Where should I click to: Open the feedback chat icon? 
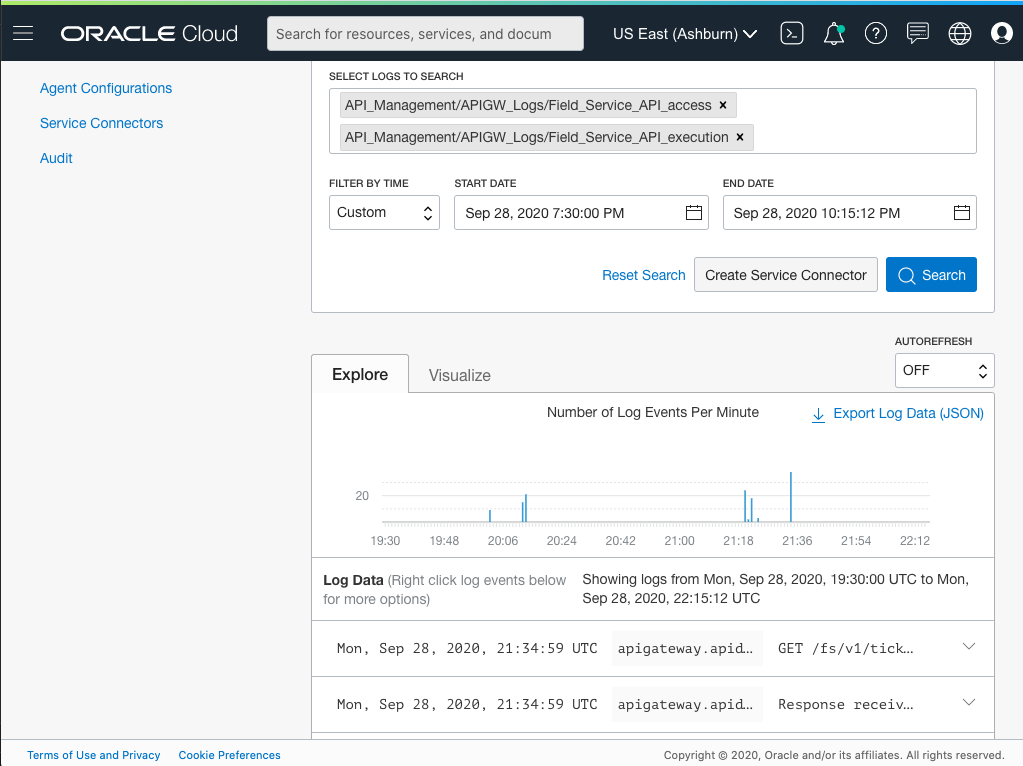917,33
